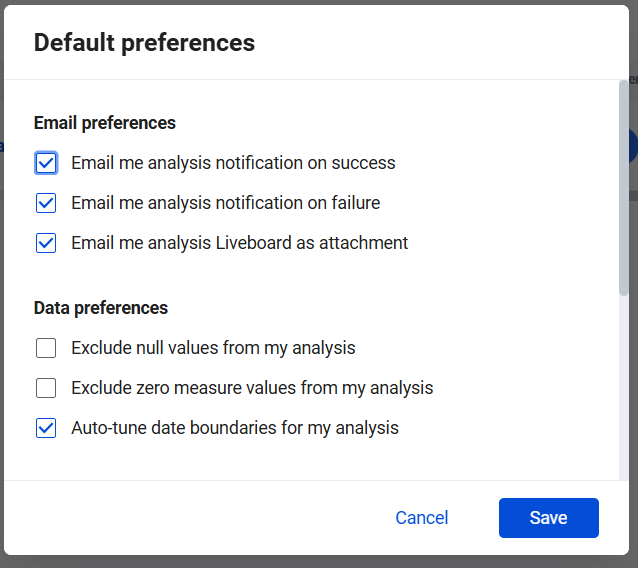Image resolution: width=638 pixels, height=568 pixels.
Task: Save the default preferences
Action: point(548,518)
